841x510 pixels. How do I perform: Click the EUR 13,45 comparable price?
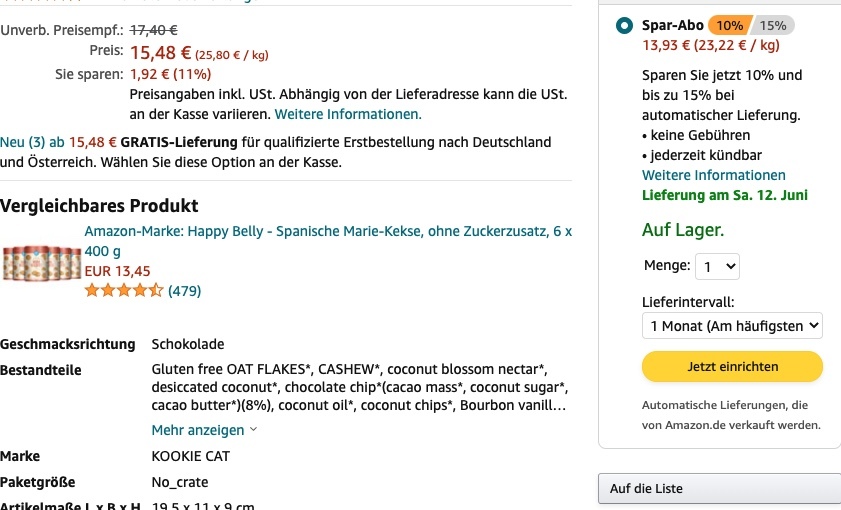pos(117,271)
